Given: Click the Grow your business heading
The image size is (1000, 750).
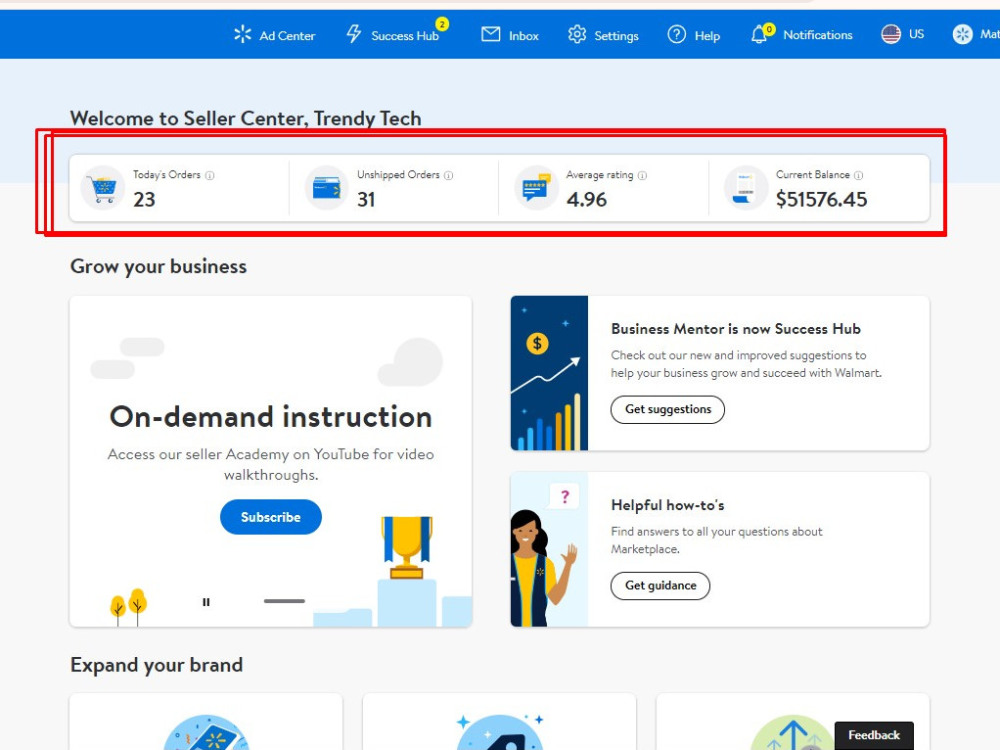Looking at the screenshot, I should tap(158, 267).
